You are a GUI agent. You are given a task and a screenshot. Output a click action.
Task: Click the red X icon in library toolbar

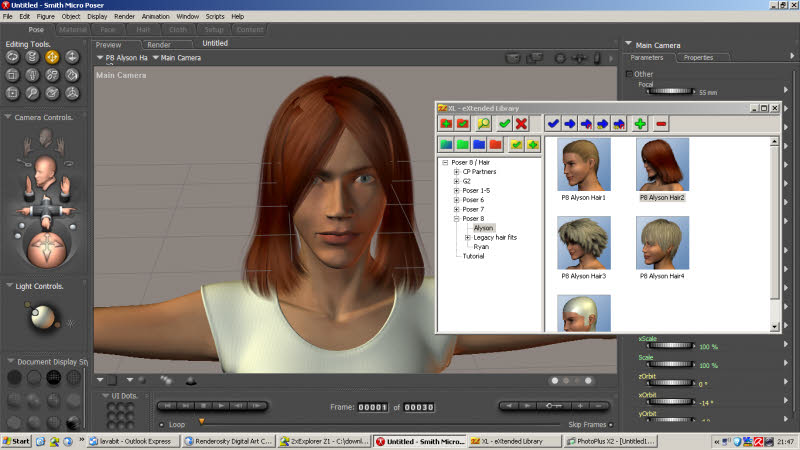click(x=521, y=123)
